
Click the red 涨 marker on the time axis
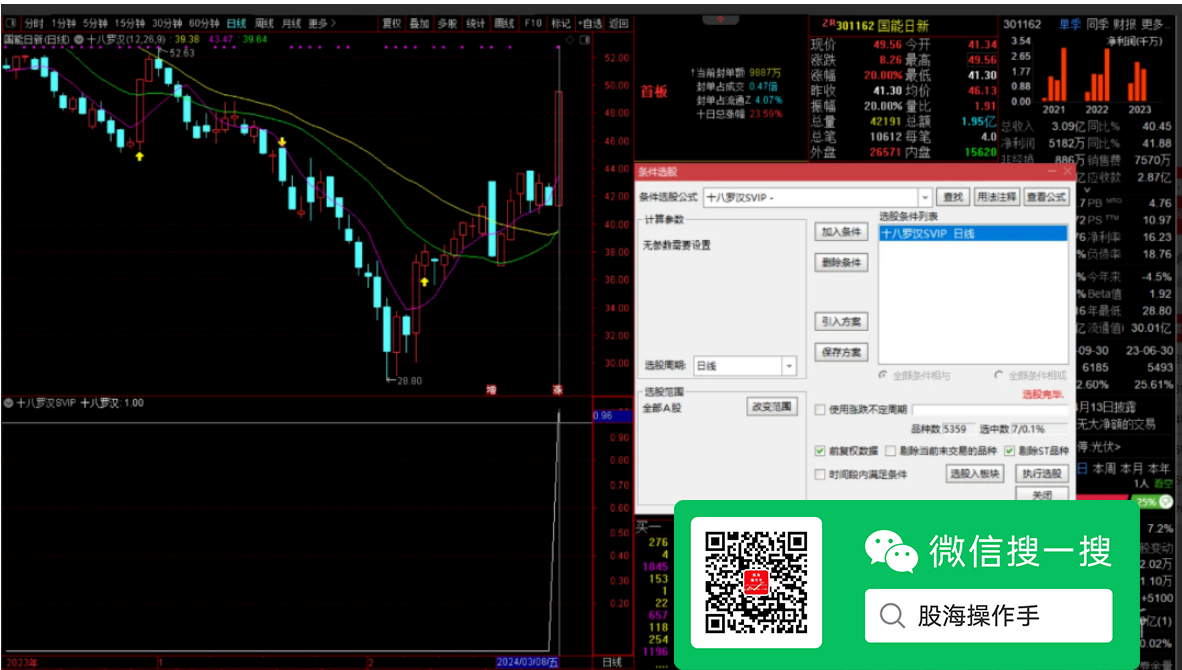[x=558, y=390]
